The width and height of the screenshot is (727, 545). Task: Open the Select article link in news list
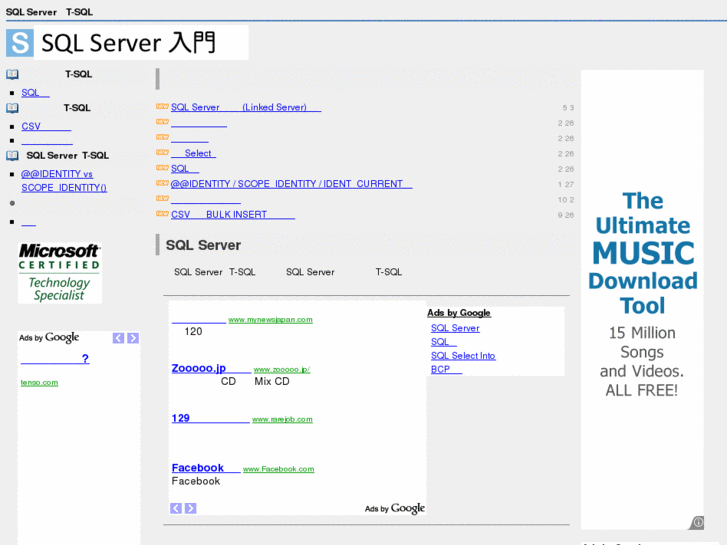point(193,153)
